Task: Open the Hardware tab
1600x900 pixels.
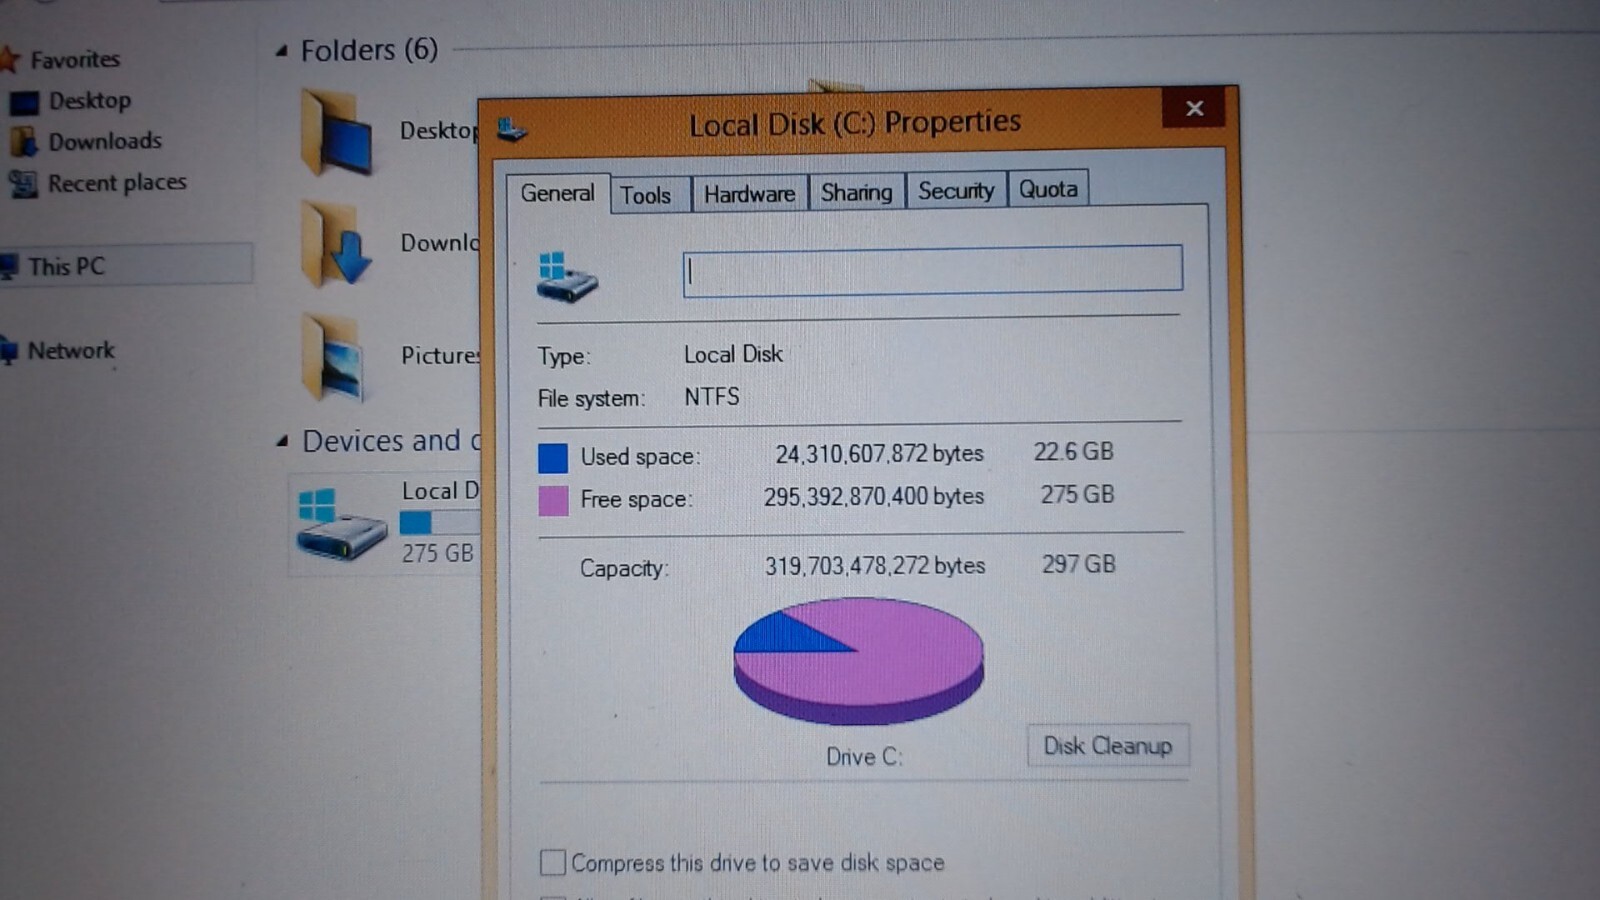Action: point(749,193)
